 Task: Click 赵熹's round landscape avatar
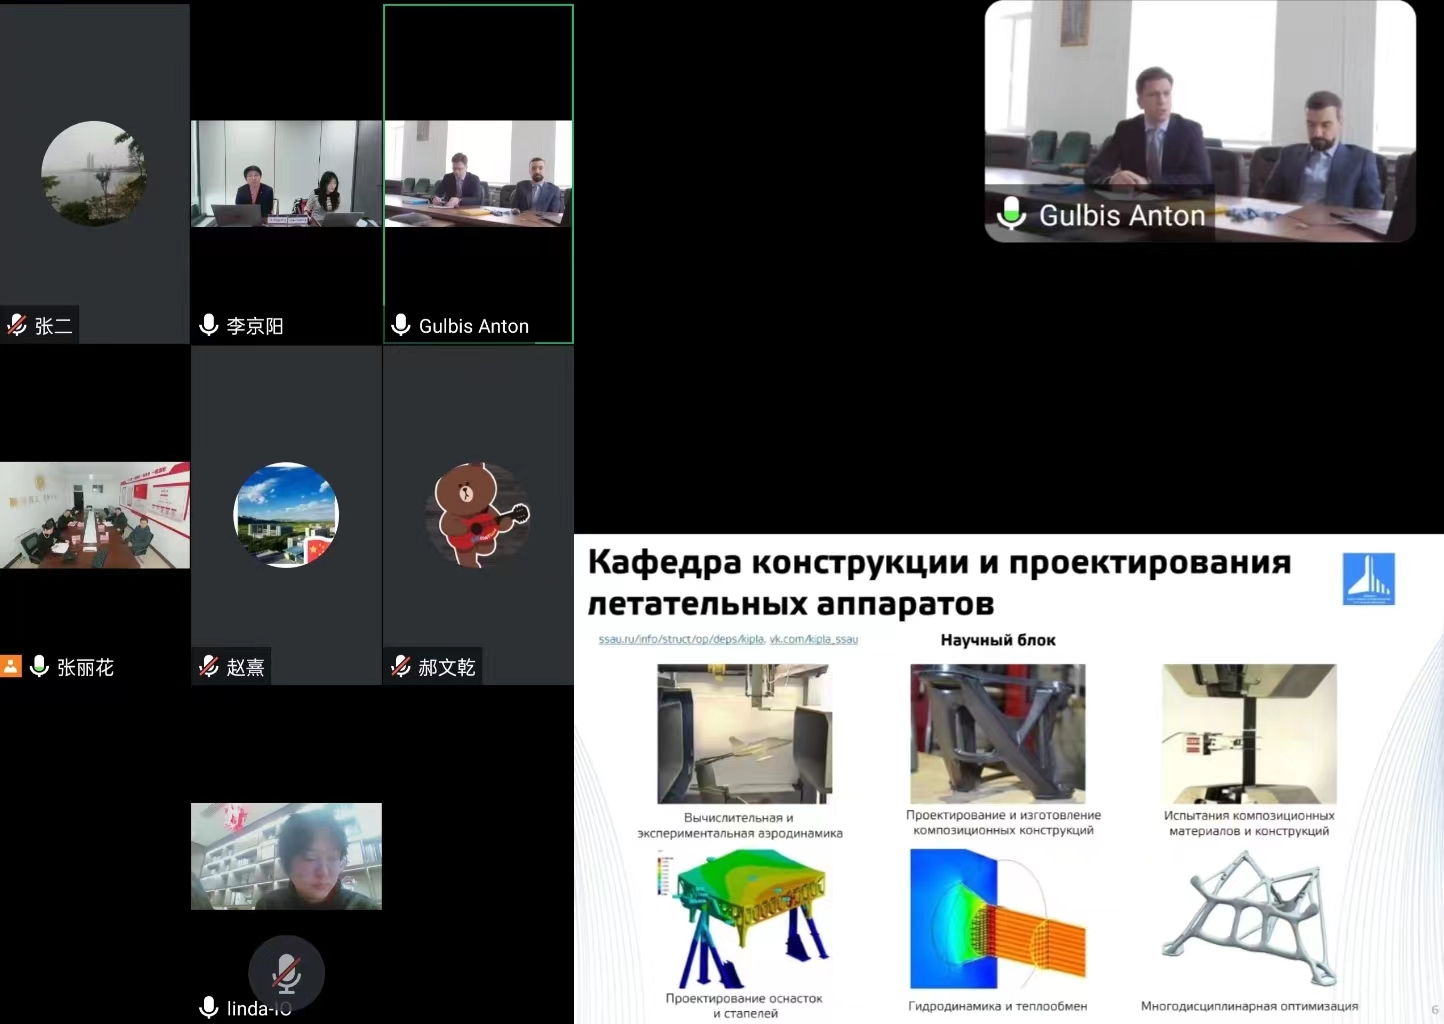coord(286,515)
